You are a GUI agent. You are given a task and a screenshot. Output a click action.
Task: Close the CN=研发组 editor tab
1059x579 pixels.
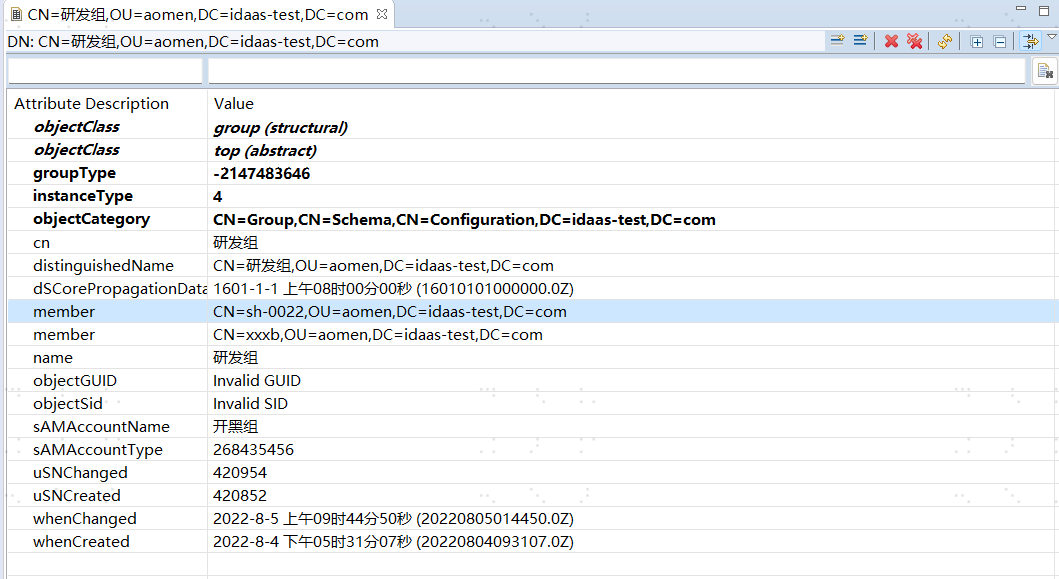[x=382, y=14]
